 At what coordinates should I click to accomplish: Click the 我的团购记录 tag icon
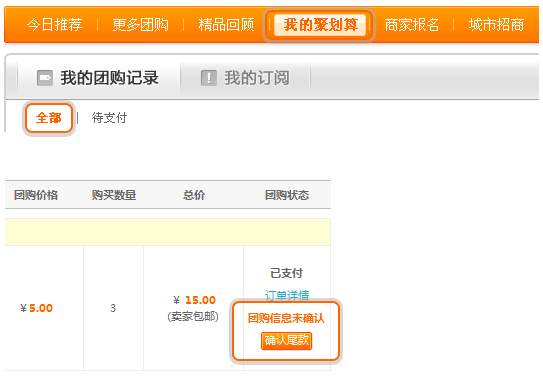point(45,78)
